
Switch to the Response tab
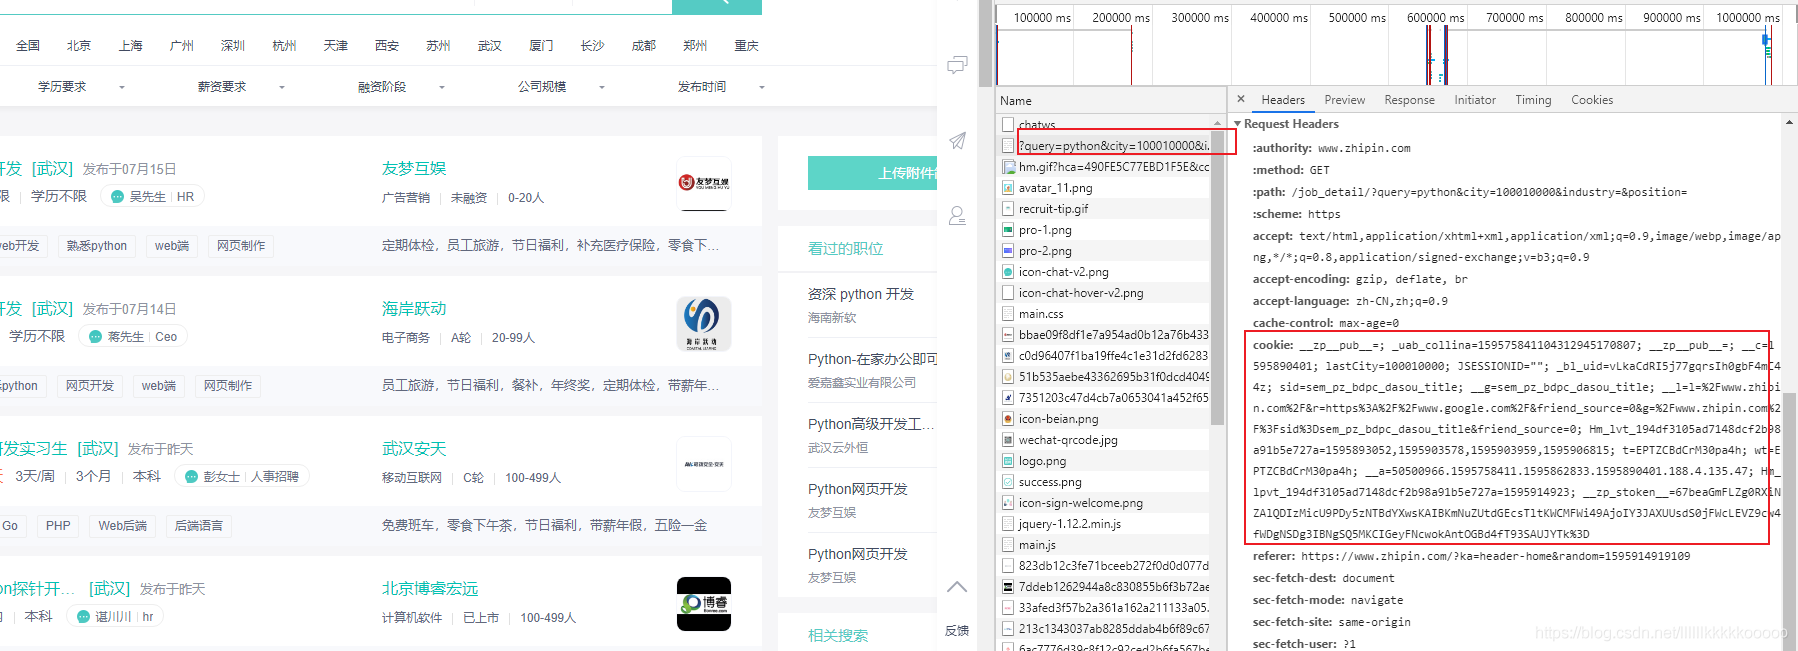point(1409,100)
